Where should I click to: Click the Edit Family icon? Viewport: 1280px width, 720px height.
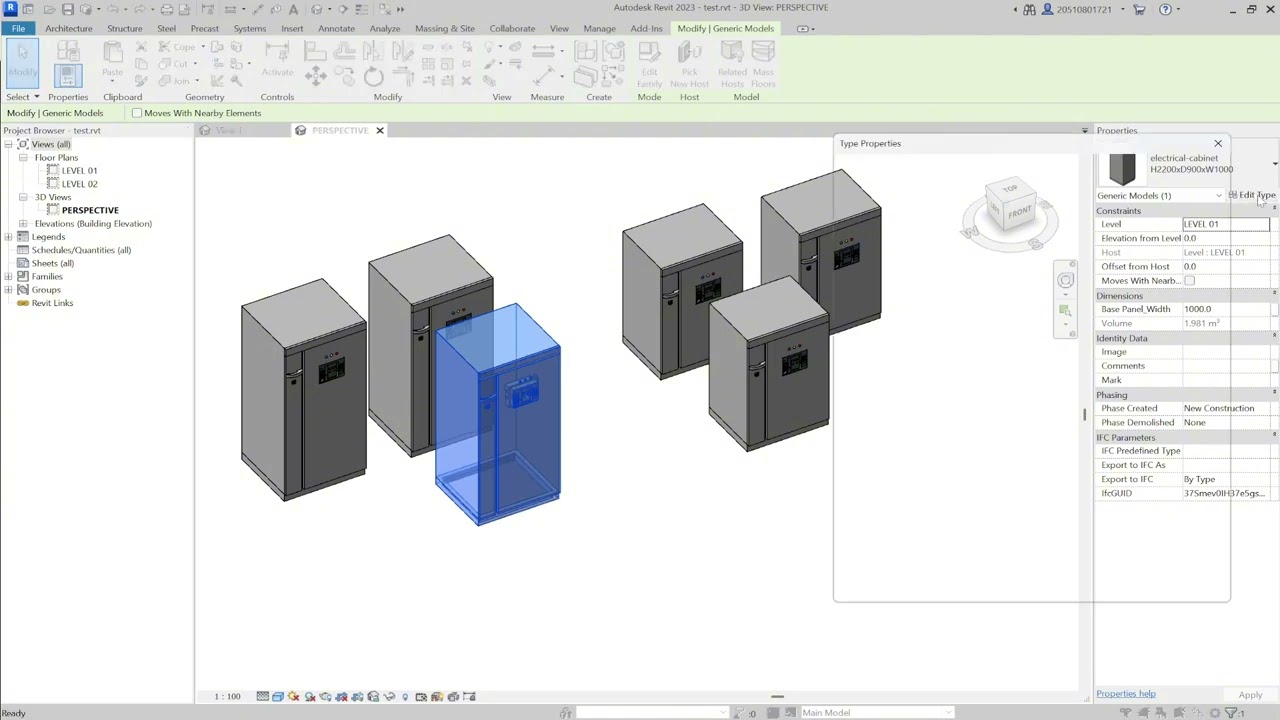[x=649, y=63]
